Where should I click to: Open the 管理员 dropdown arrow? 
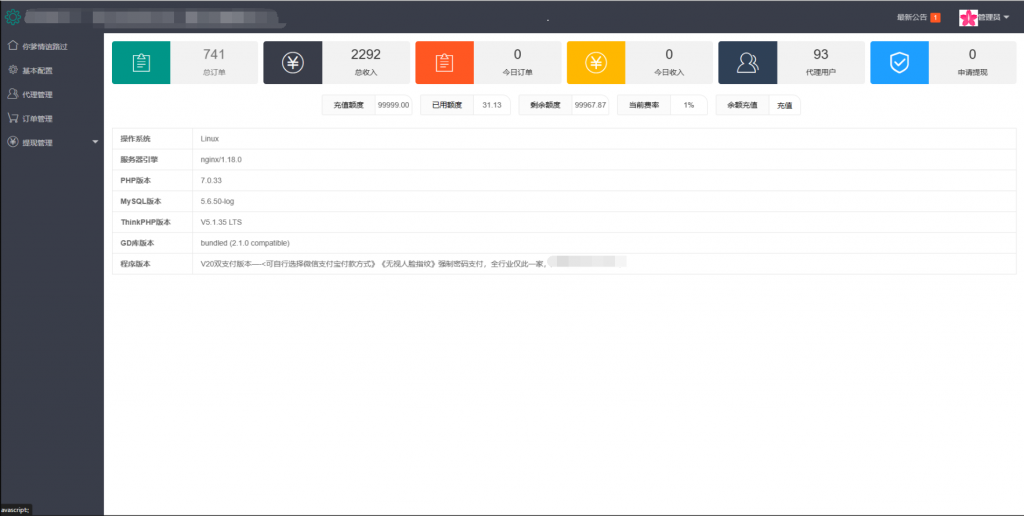[1006, 18]
